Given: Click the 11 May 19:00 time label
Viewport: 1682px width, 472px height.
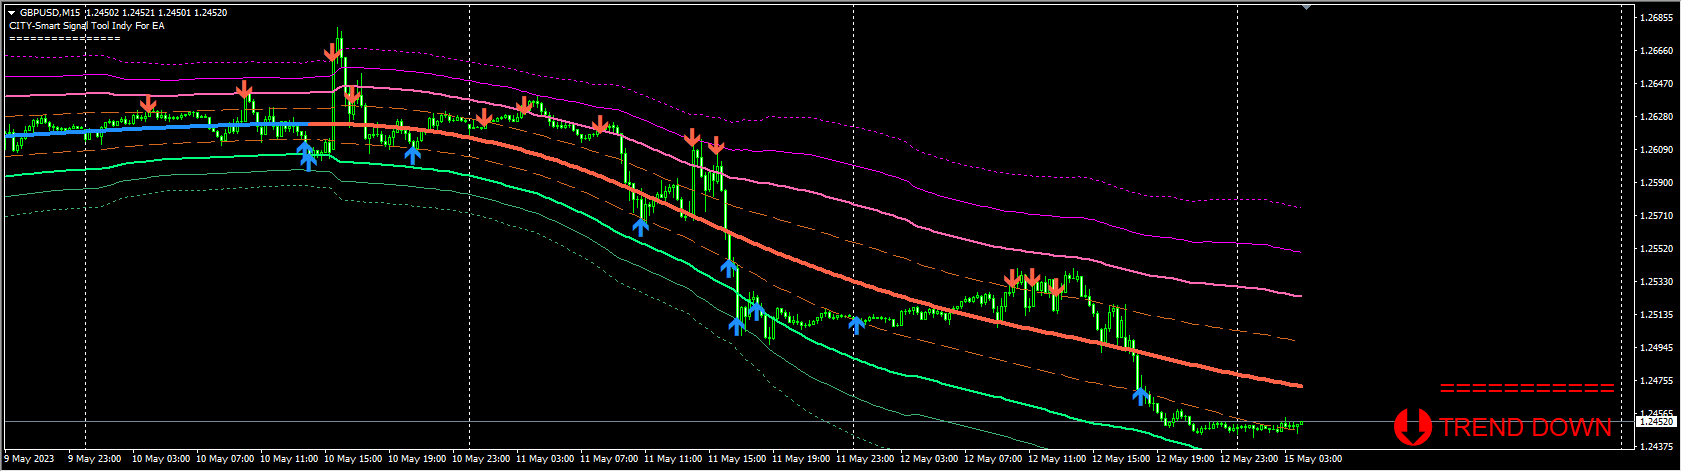Looking at the screenshot, I should (801, 459).
